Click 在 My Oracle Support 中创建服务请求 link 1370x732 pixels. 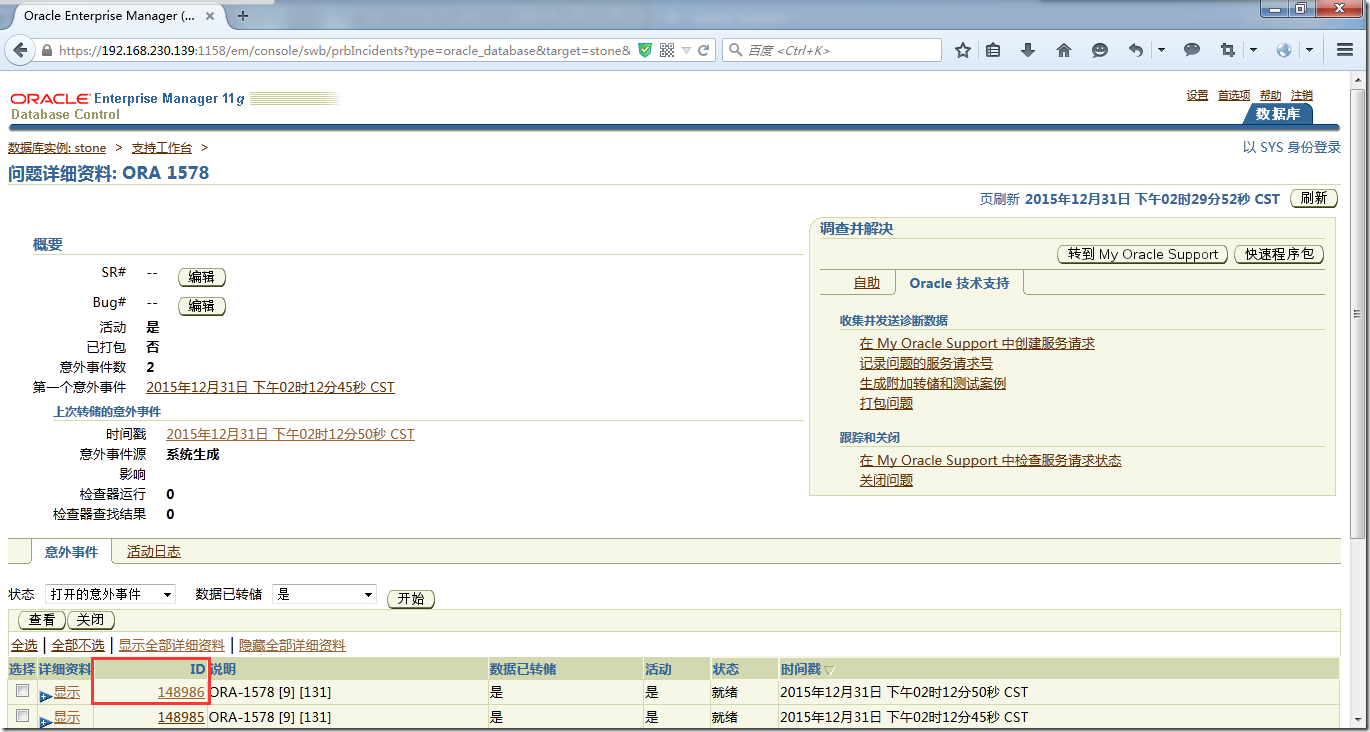coord(977,343)
